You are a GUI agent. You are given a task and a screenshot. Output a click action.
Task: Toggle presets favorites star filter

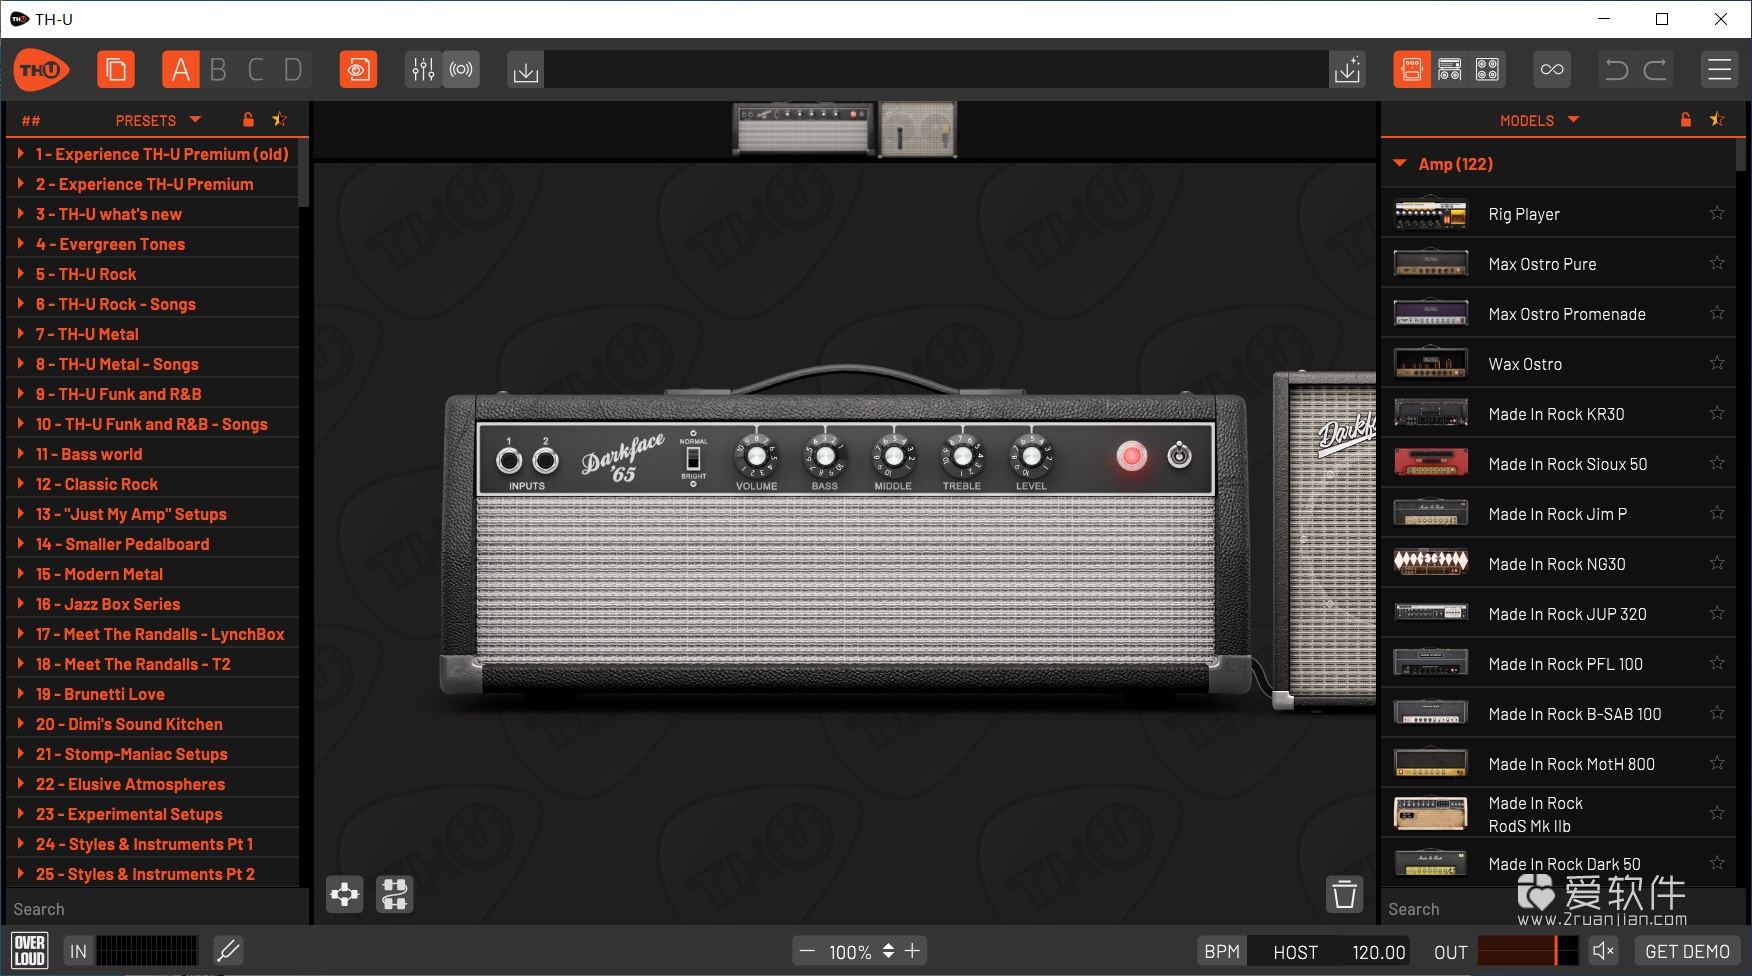coord(279,120)
